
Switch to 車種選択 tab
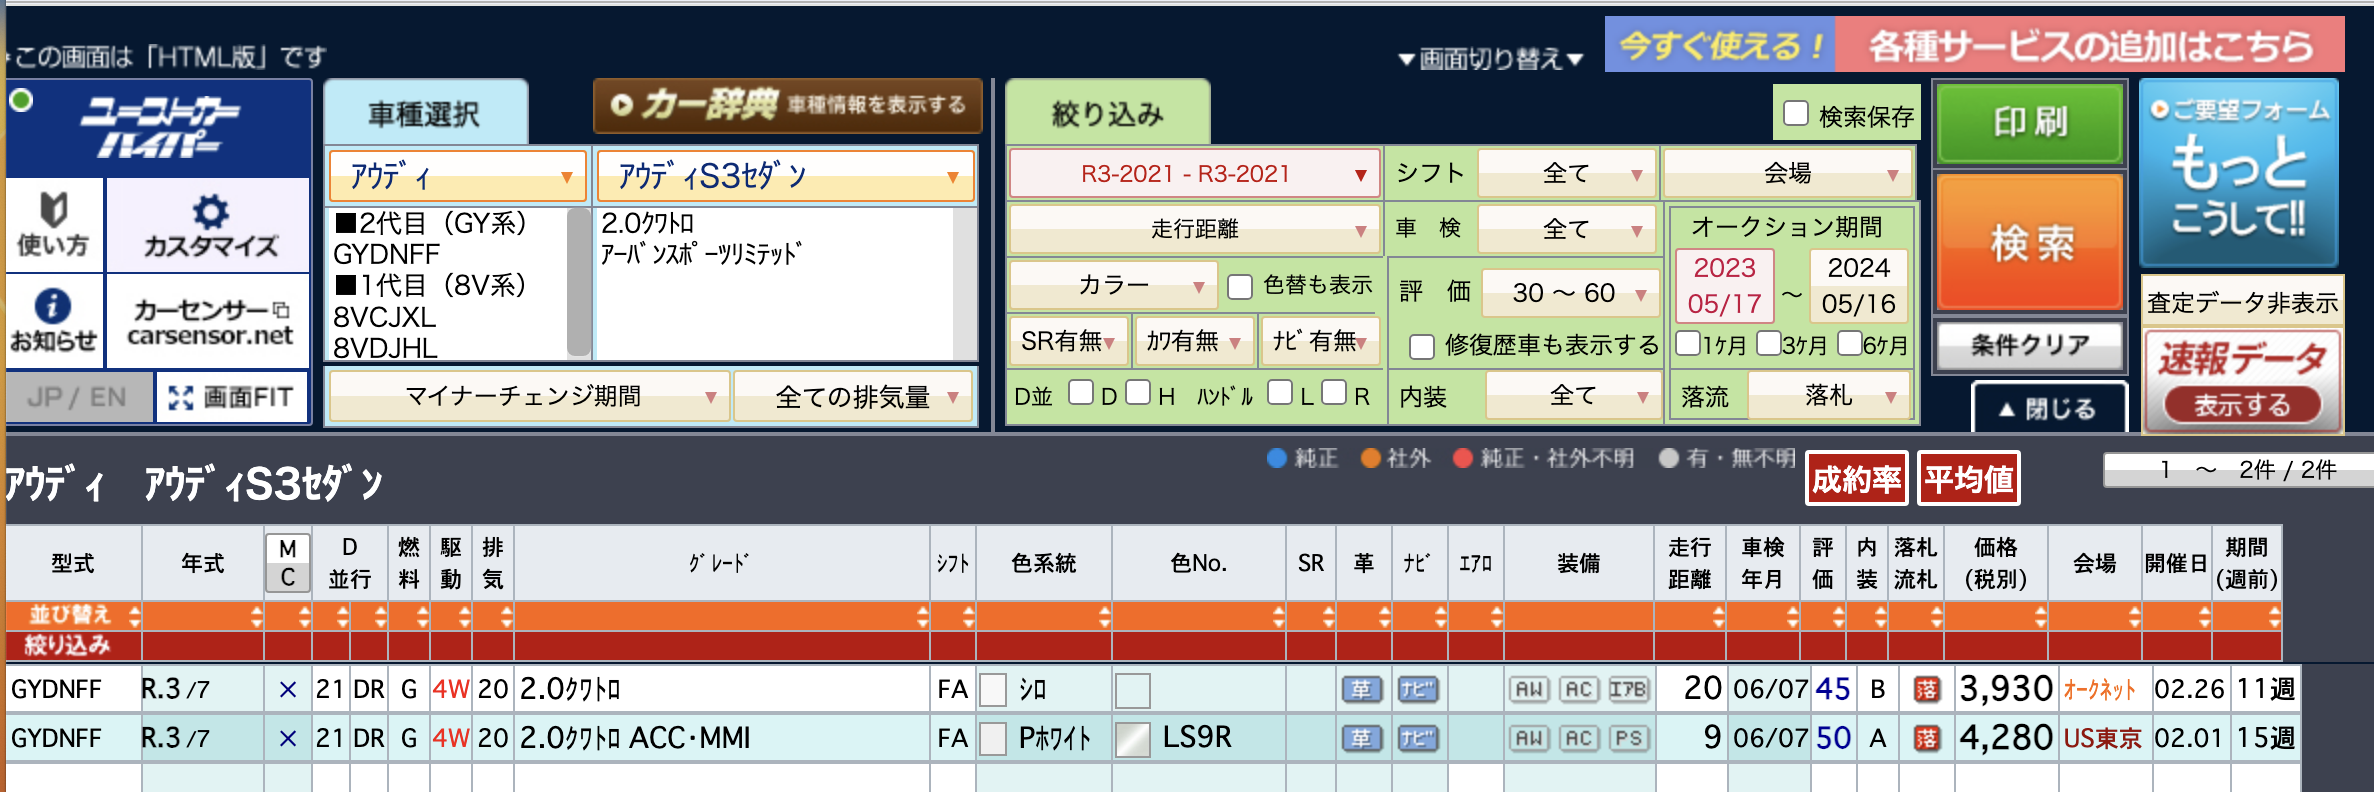point(425,113)
